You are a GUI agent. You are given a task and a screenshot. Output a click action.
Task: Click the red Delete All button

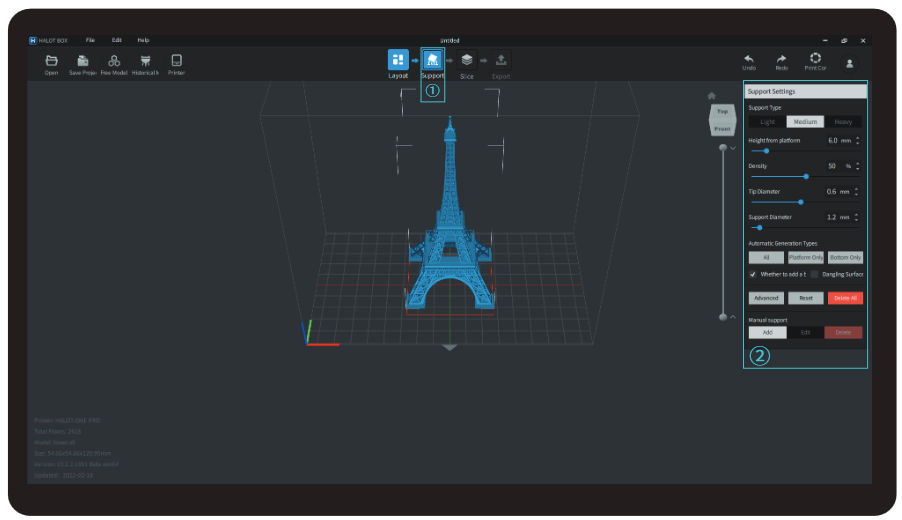(x=846, y=298)
